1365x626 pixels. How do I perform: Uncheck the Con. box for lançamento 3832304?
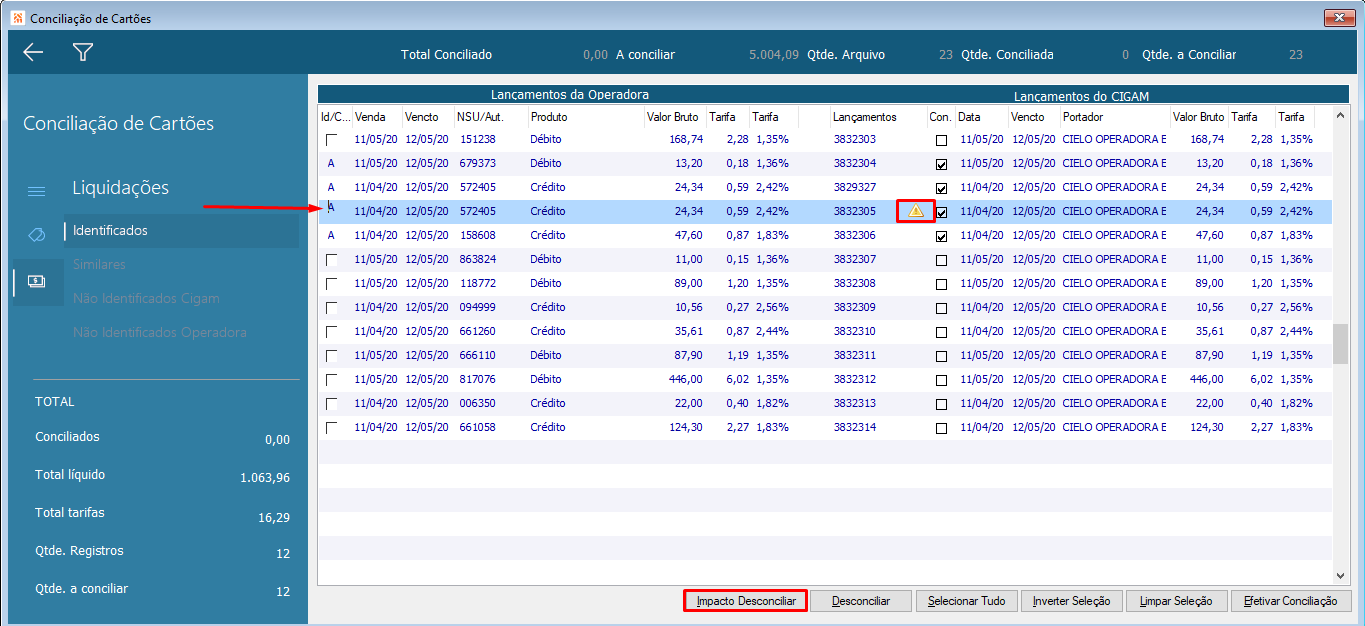(x=941, y=164)
